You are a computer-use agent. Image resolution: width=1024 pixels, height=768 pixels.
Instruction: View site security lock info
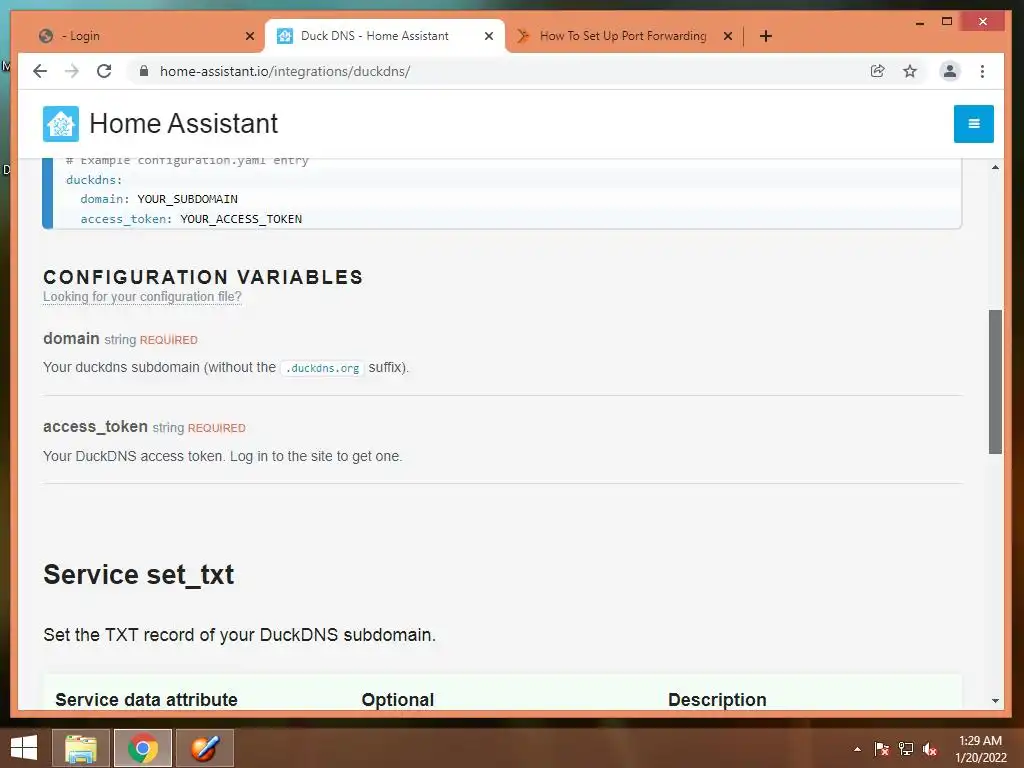point(144,71)
